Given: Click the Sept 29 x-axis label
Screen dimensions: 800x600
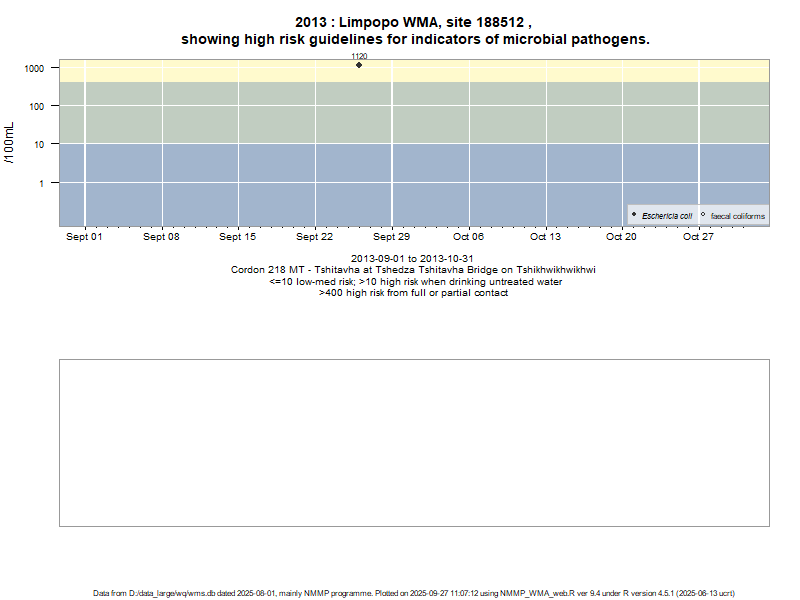Looking at the screenshot, I should (391, 237).
